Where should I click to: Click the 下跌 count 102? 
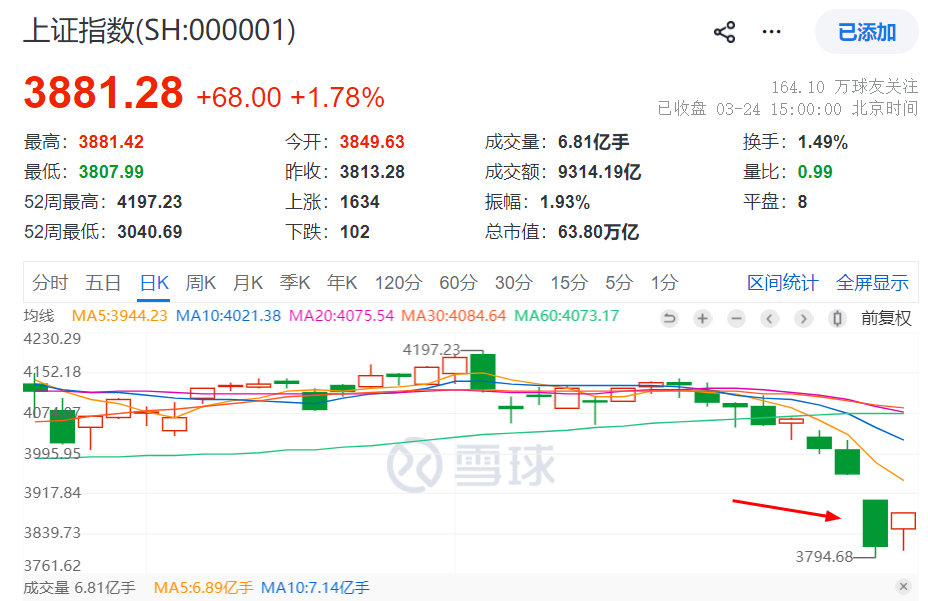pos(355,232)
